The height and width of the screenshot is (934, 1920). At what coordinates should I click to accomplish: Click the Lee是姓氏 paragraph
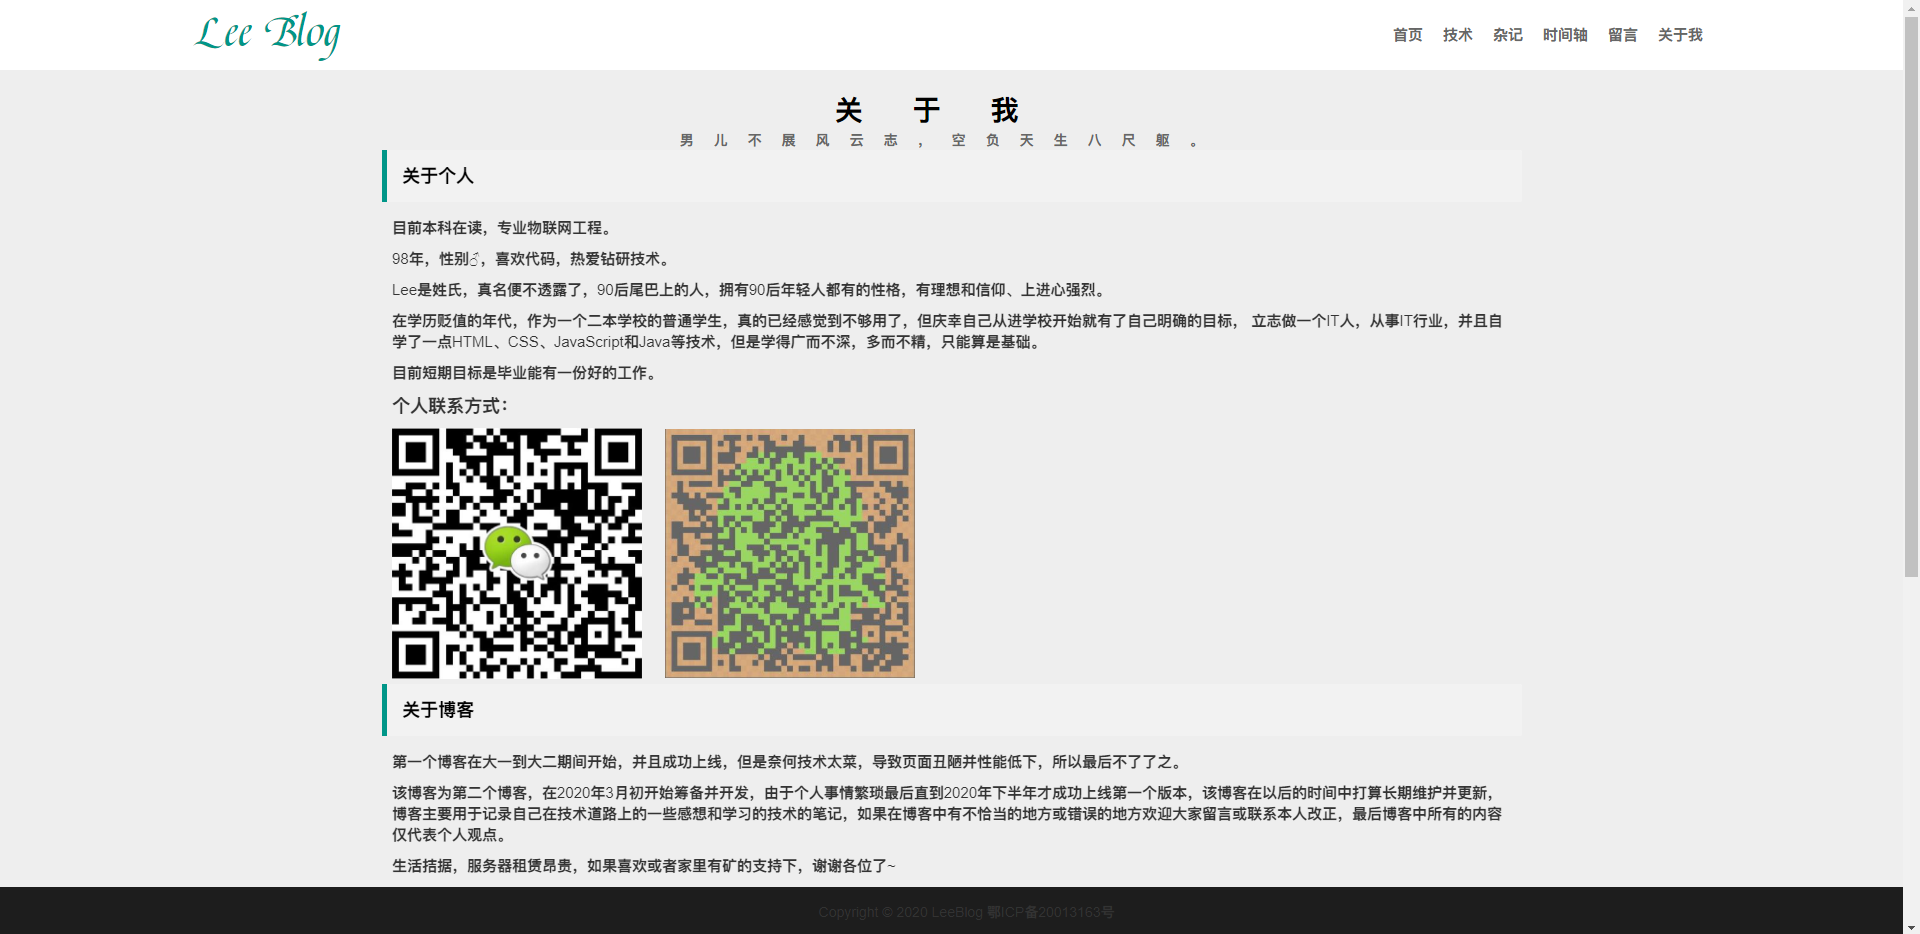tap(750, 290)
